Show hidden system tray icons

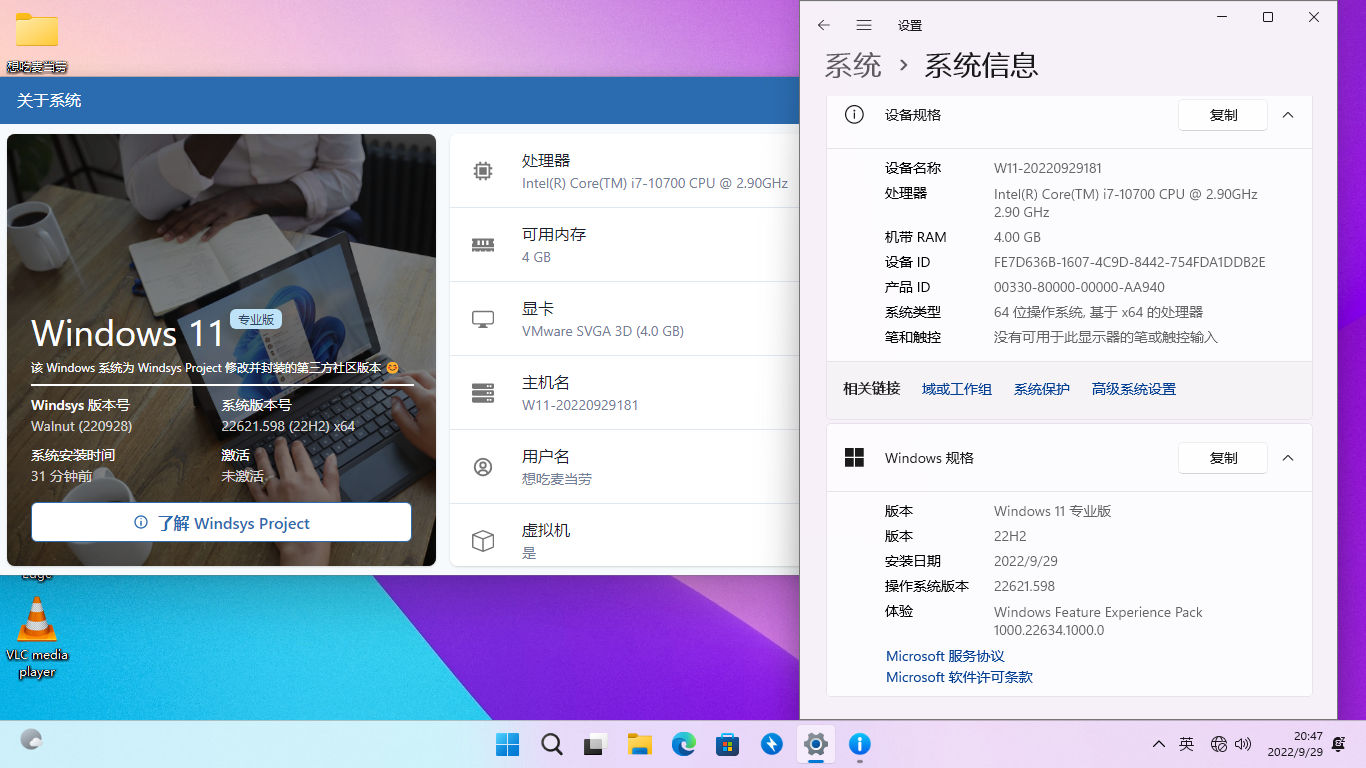[1159, 744]
